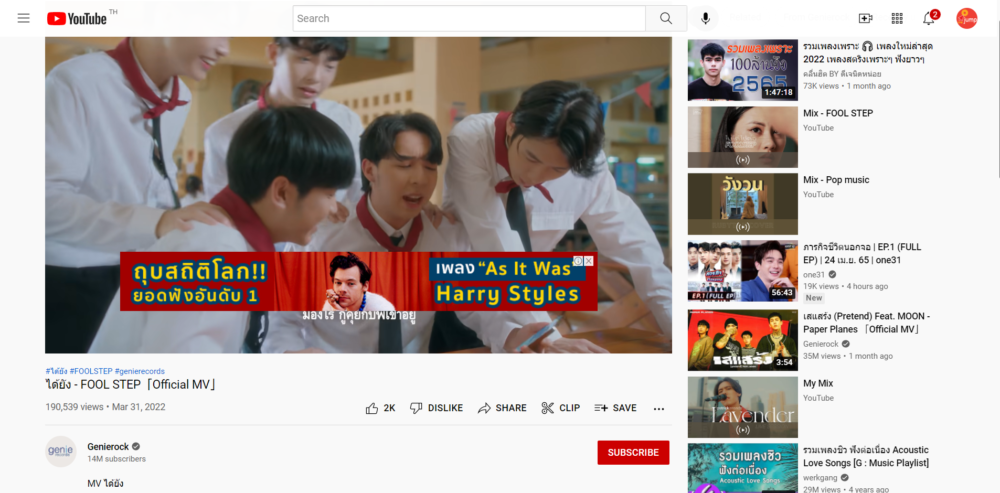The image size is (1000, 493).
Task: Click hashtag #genierecords
Action: [x=140, y=371]
